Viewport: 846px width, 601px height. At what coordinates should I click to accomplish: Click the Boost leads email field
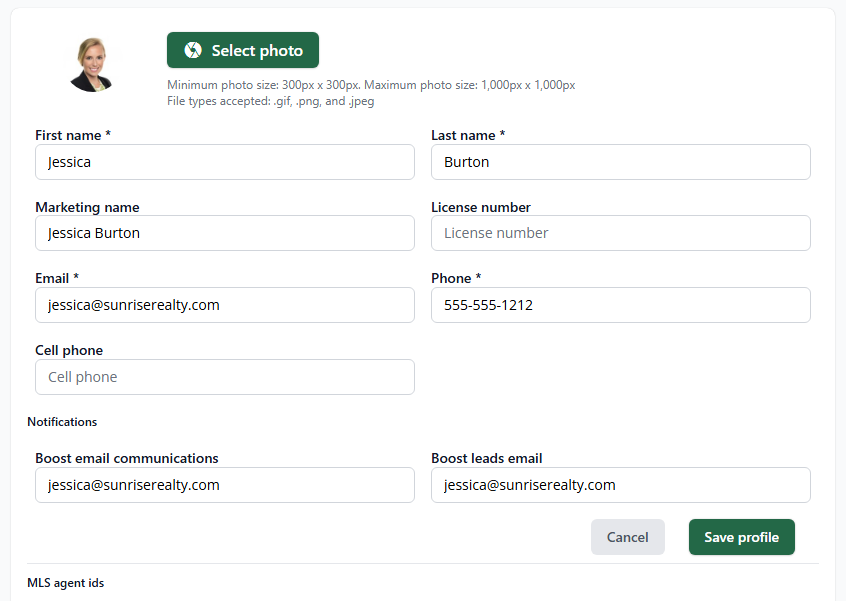pyautogui.click(x=620, y=485)
